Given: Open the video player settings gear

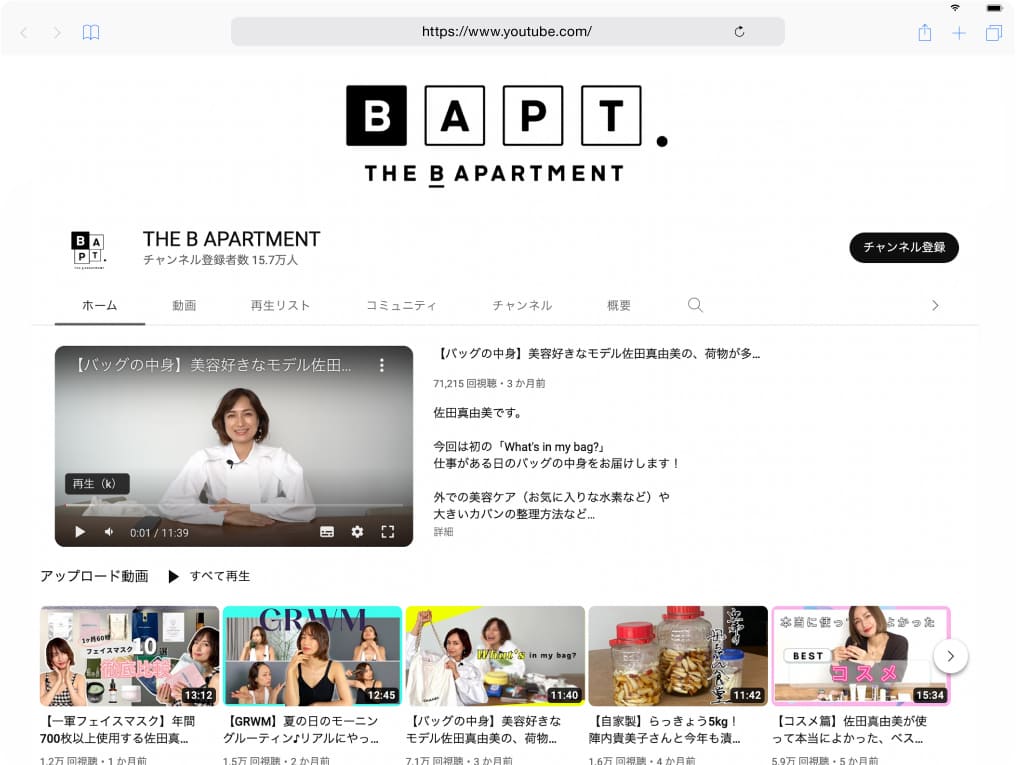Looking at the screenshot, I should [x=357, y=532].
